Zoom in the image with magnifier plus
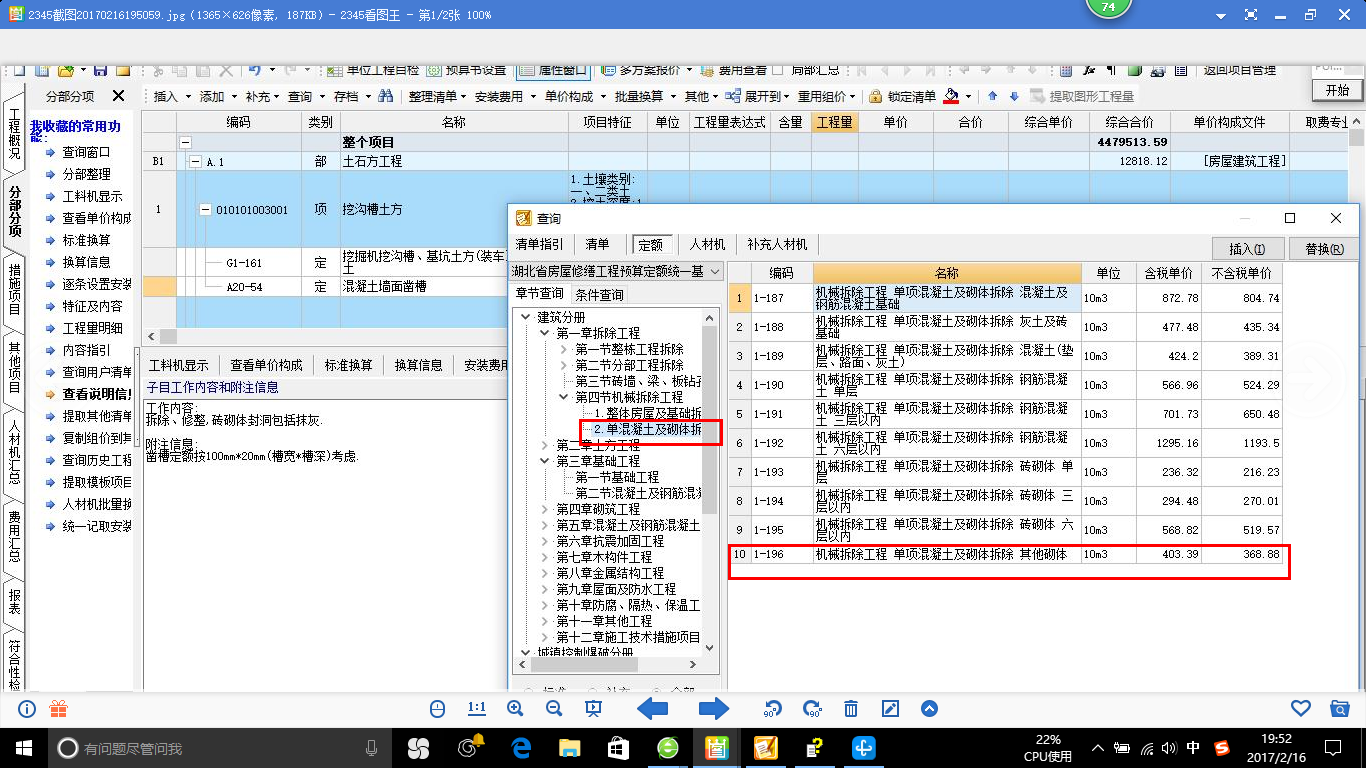This screenshot has height=768, width=1366. click(515, 709)
